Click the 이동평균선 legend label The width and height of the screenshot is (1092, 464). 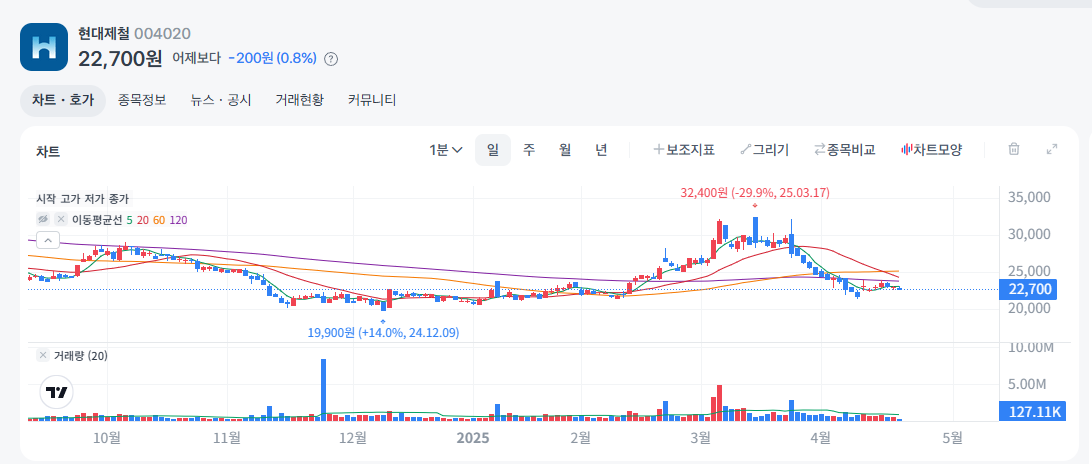(x=98, y=219)
